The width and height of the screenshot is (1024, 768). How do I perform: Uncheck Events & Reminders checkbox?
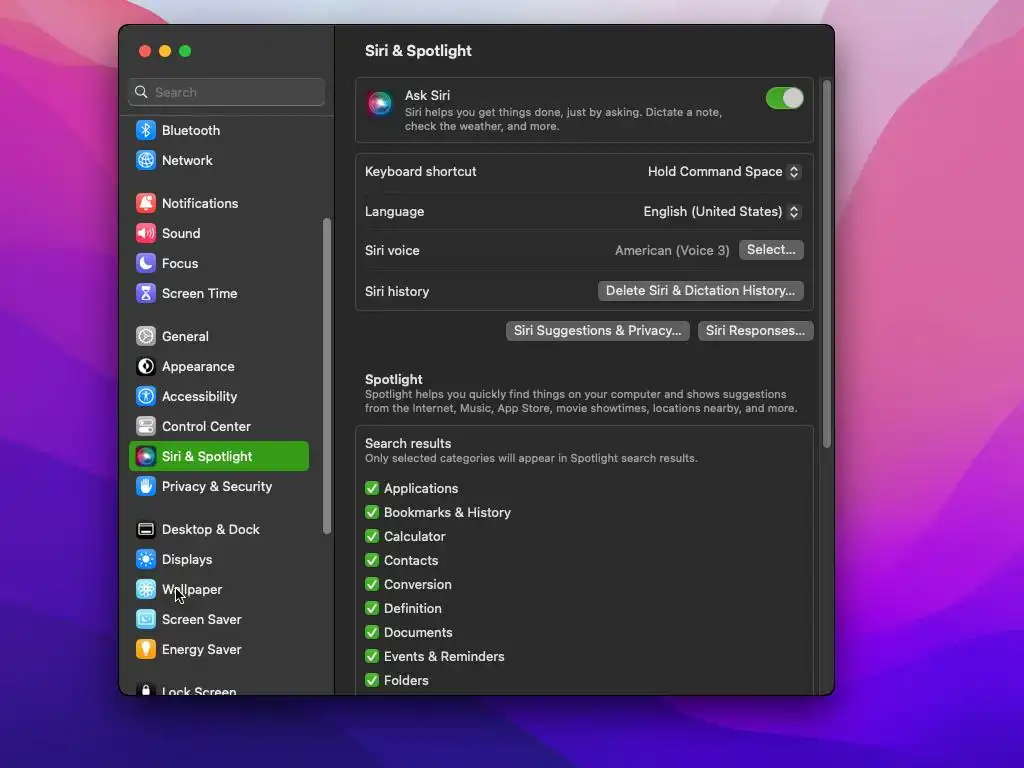click(372, 656)
